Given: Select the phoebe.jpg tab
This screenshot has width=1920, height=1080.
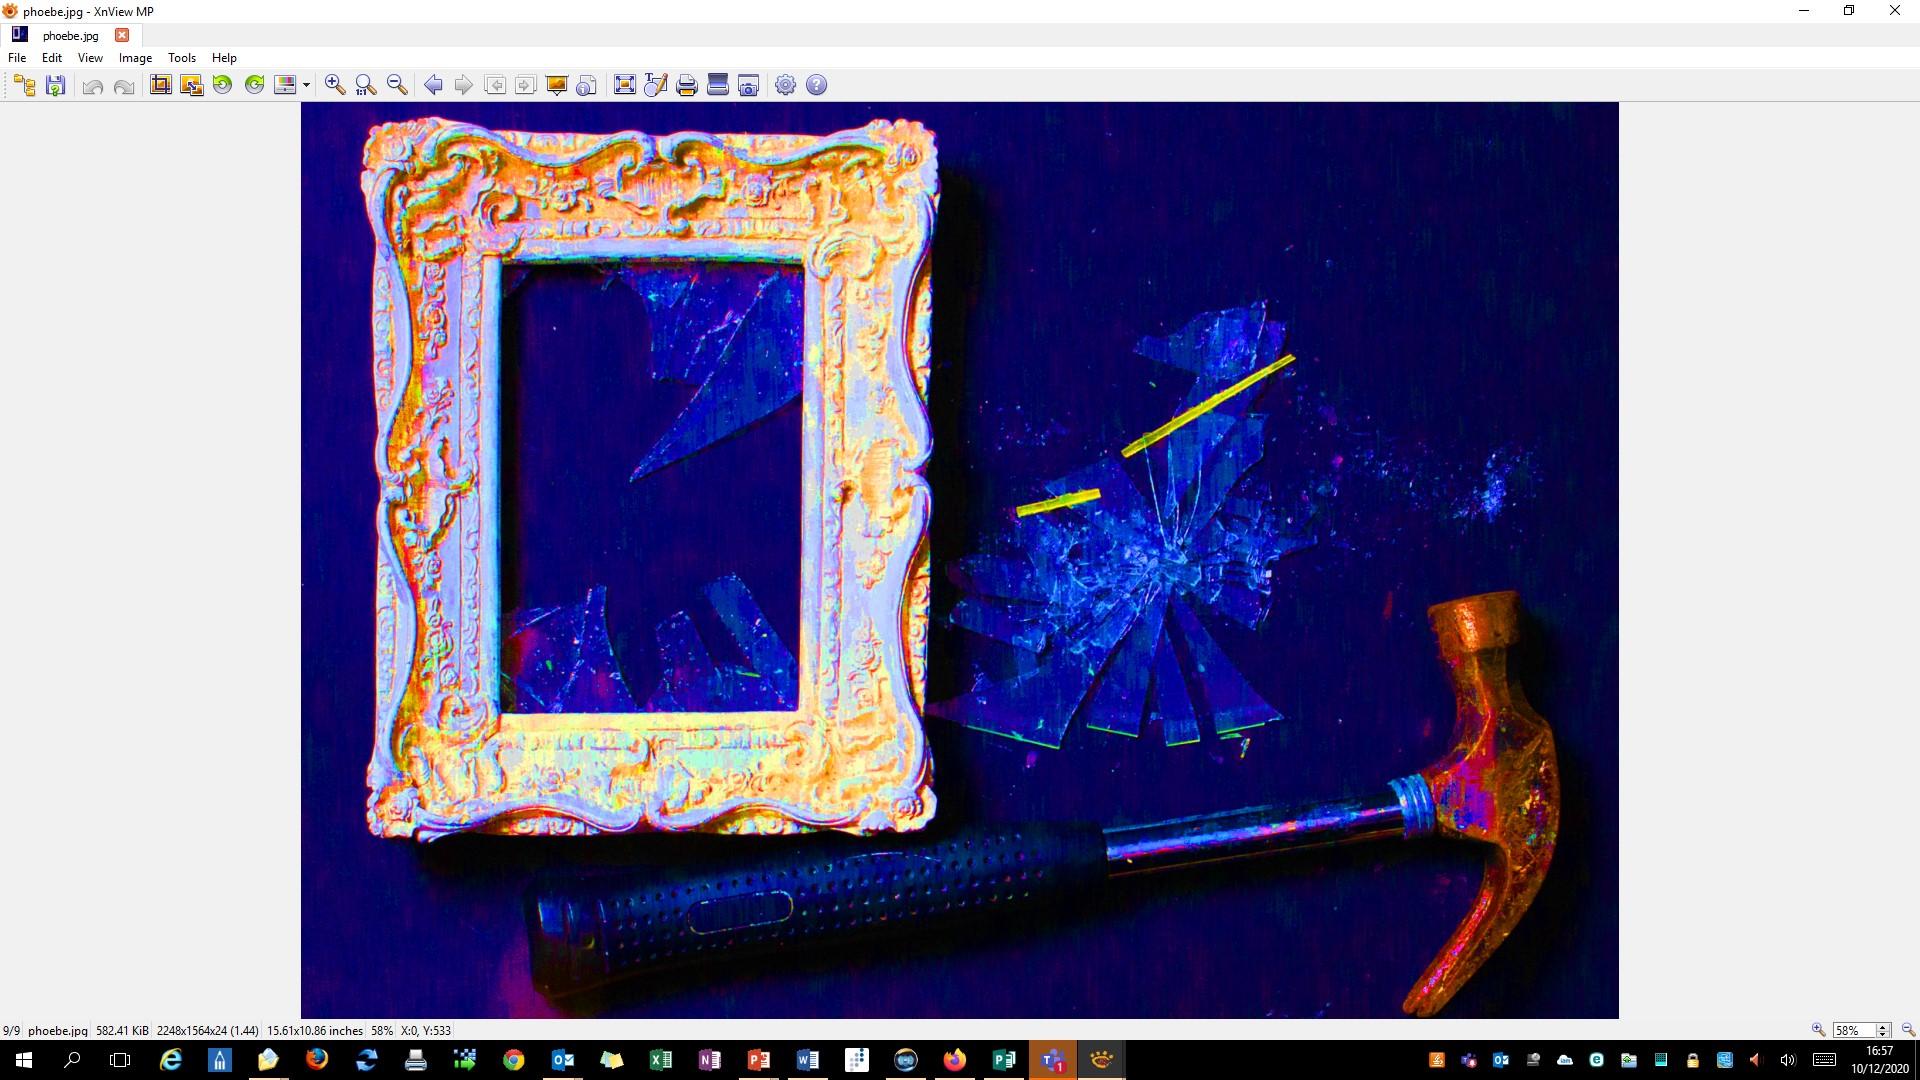Looking at the screenshot, I should point(71,35).
